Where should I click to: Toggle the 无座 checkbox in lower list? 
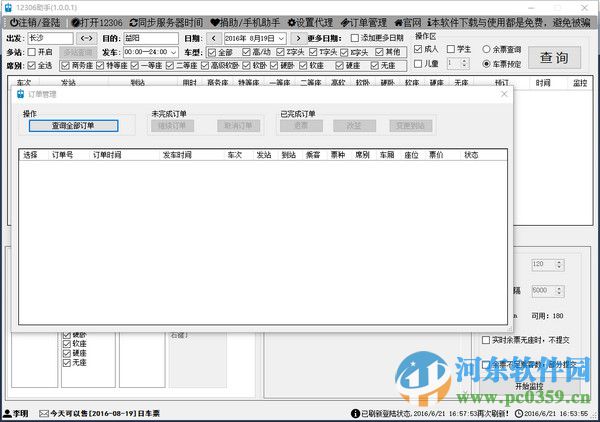[x=67, y=362]
